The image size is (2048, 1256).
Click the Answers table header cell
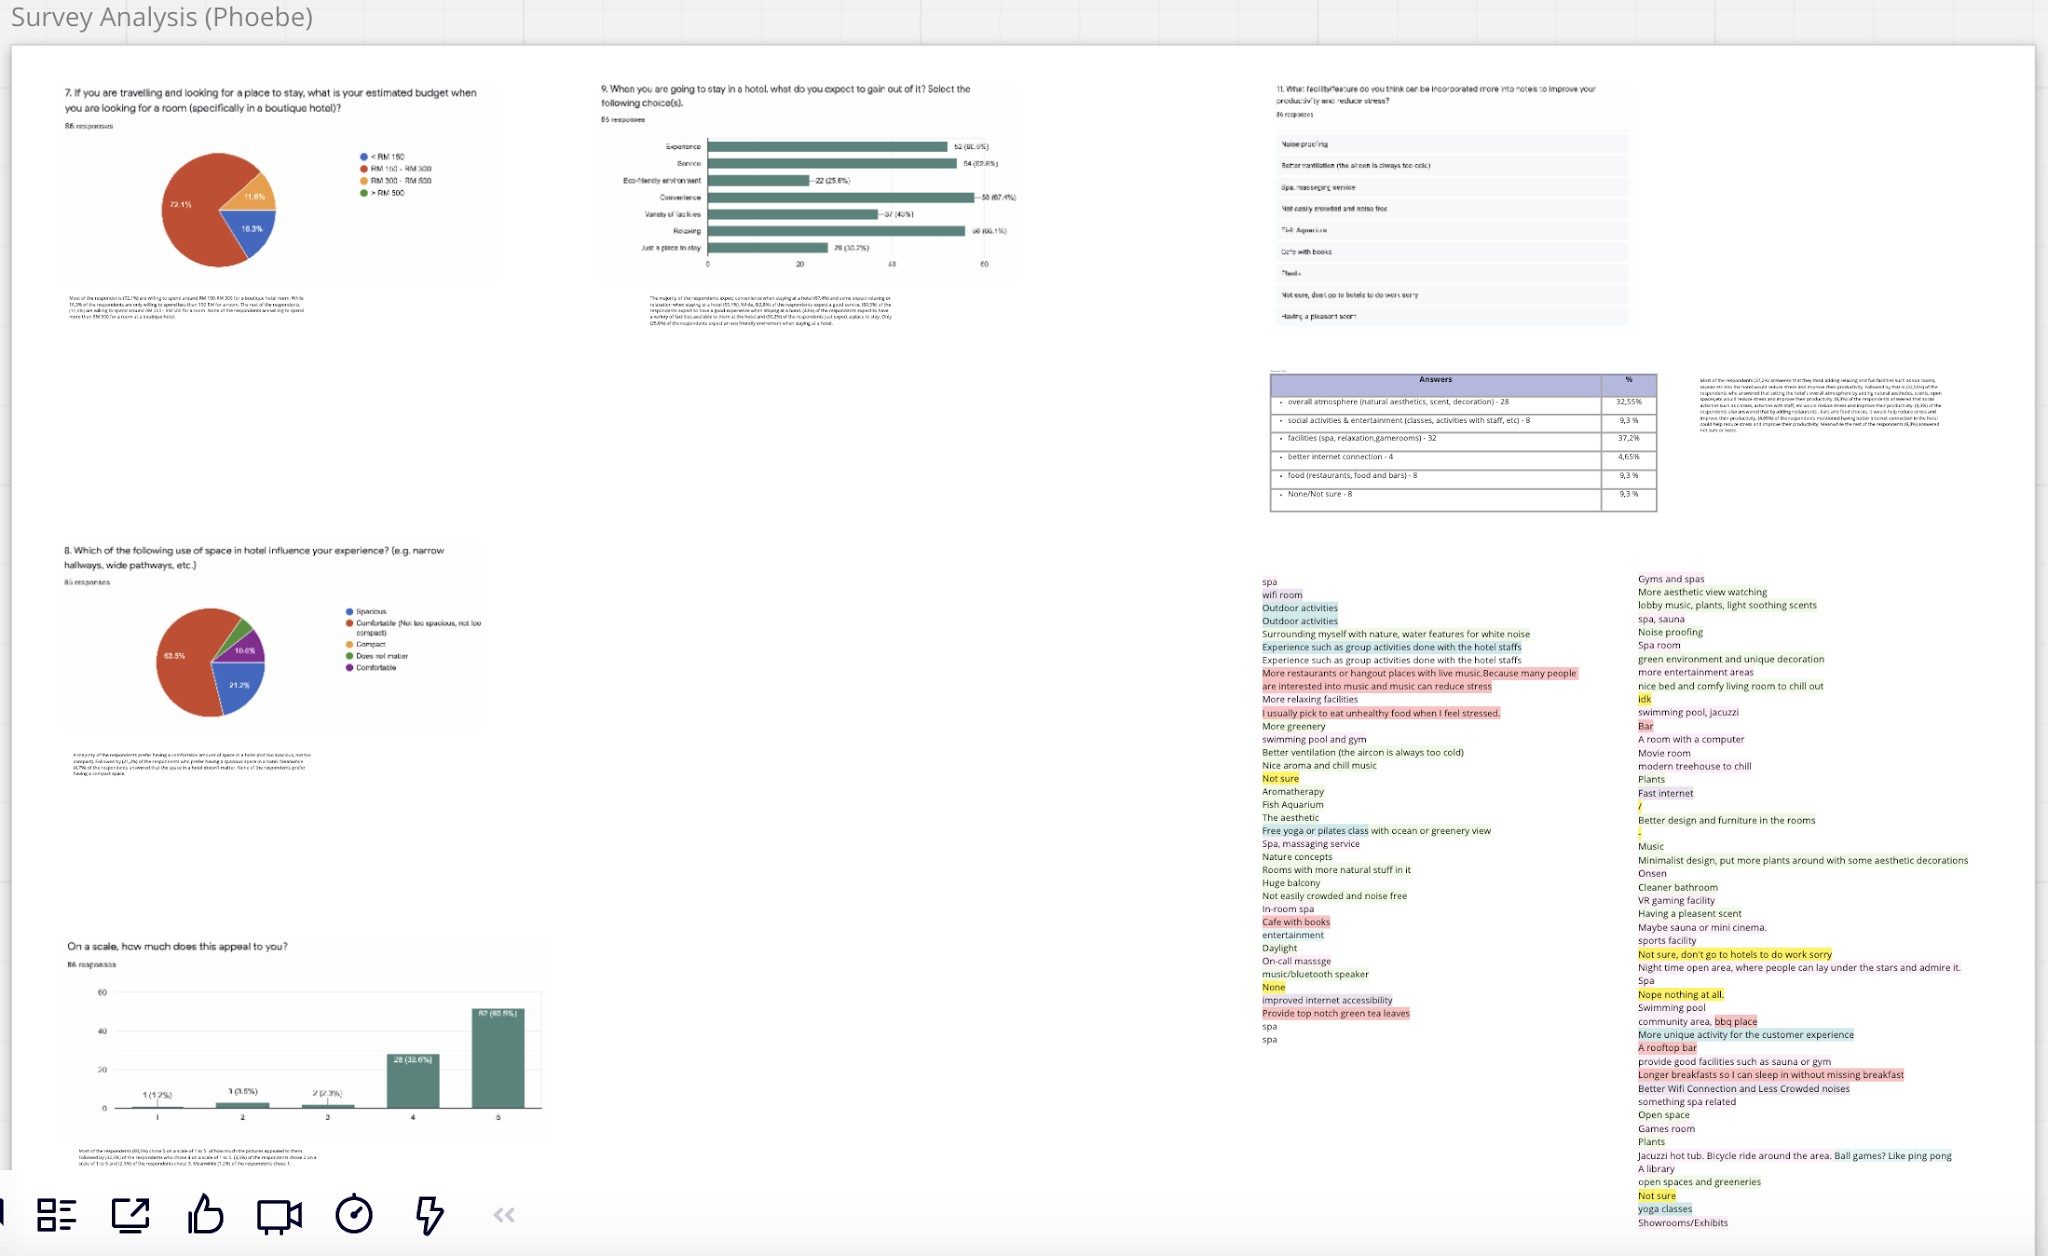click(x=1435, y=380)
